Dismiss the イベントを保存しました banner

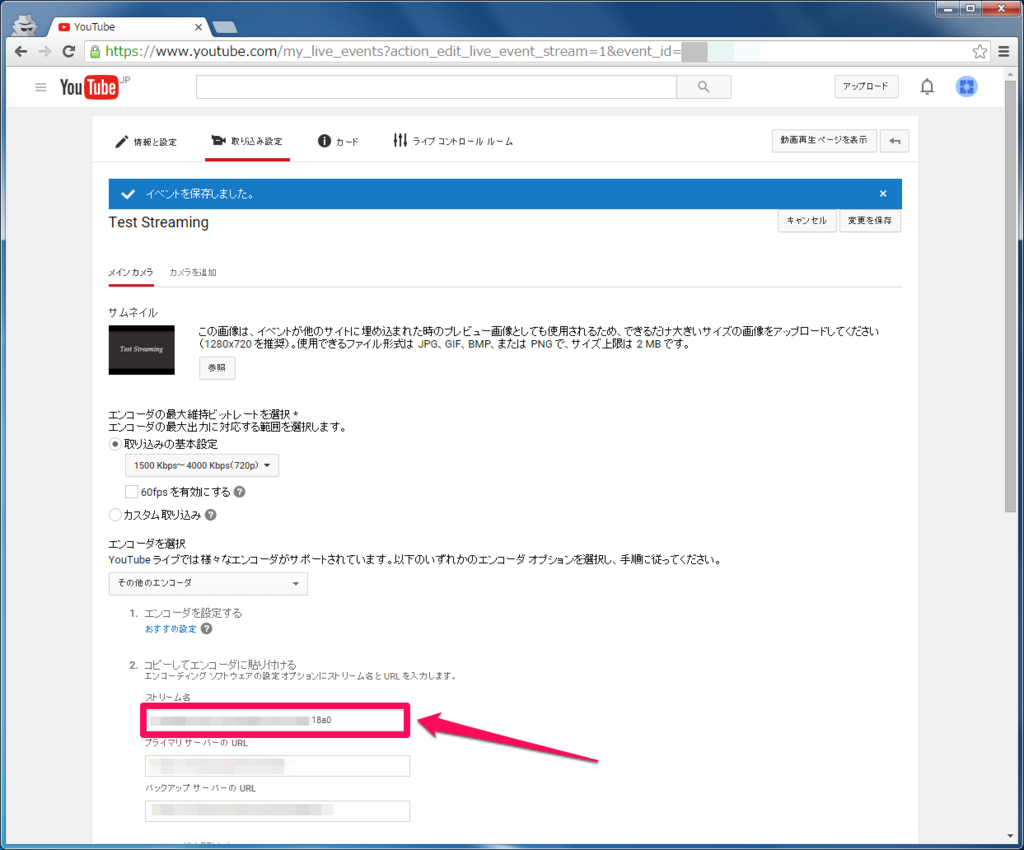coord(882,193)
